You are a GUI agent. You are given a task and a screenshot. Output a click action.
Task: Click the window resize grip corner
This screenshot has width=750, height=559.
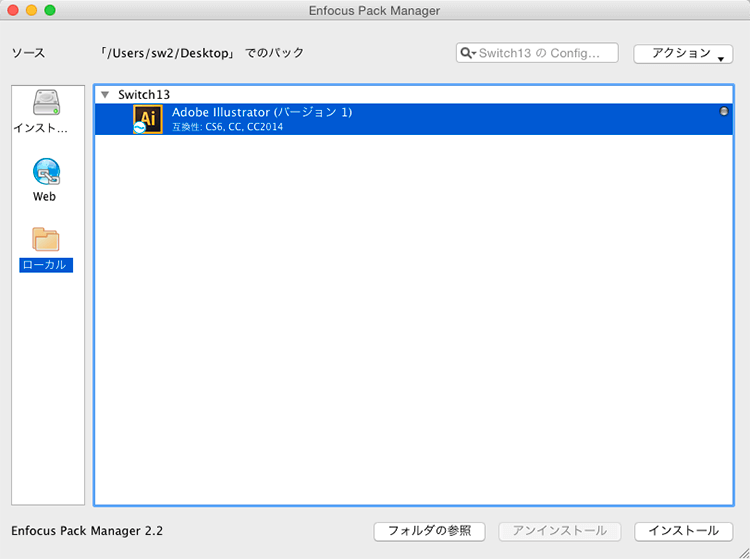(744, 553)
